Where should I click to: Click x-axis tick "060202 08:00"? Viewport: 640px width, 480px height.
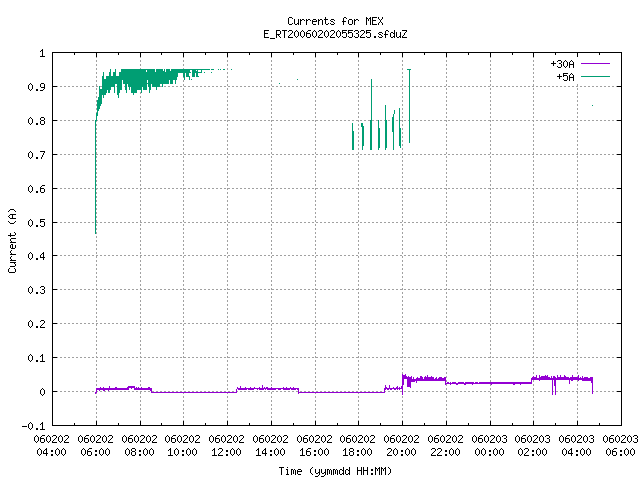point(139,446)
